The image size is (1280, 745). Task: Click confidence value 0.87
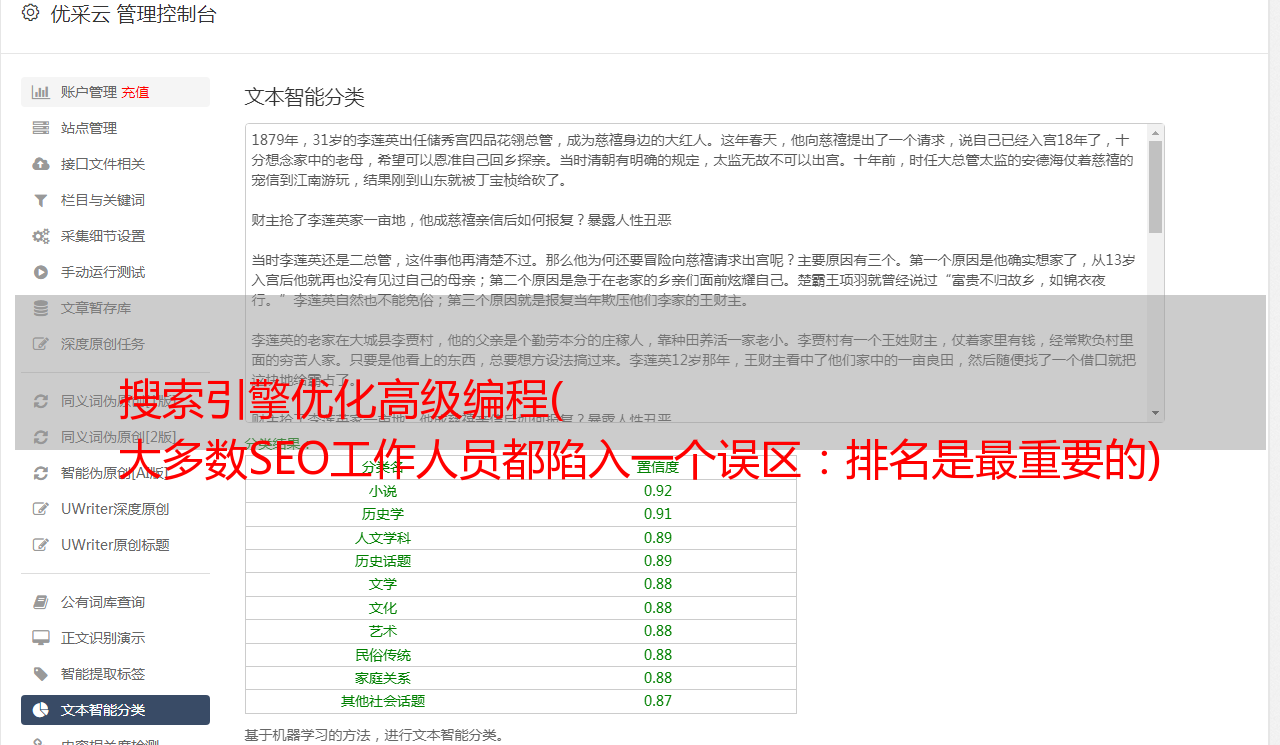click(x=658, y=701)
